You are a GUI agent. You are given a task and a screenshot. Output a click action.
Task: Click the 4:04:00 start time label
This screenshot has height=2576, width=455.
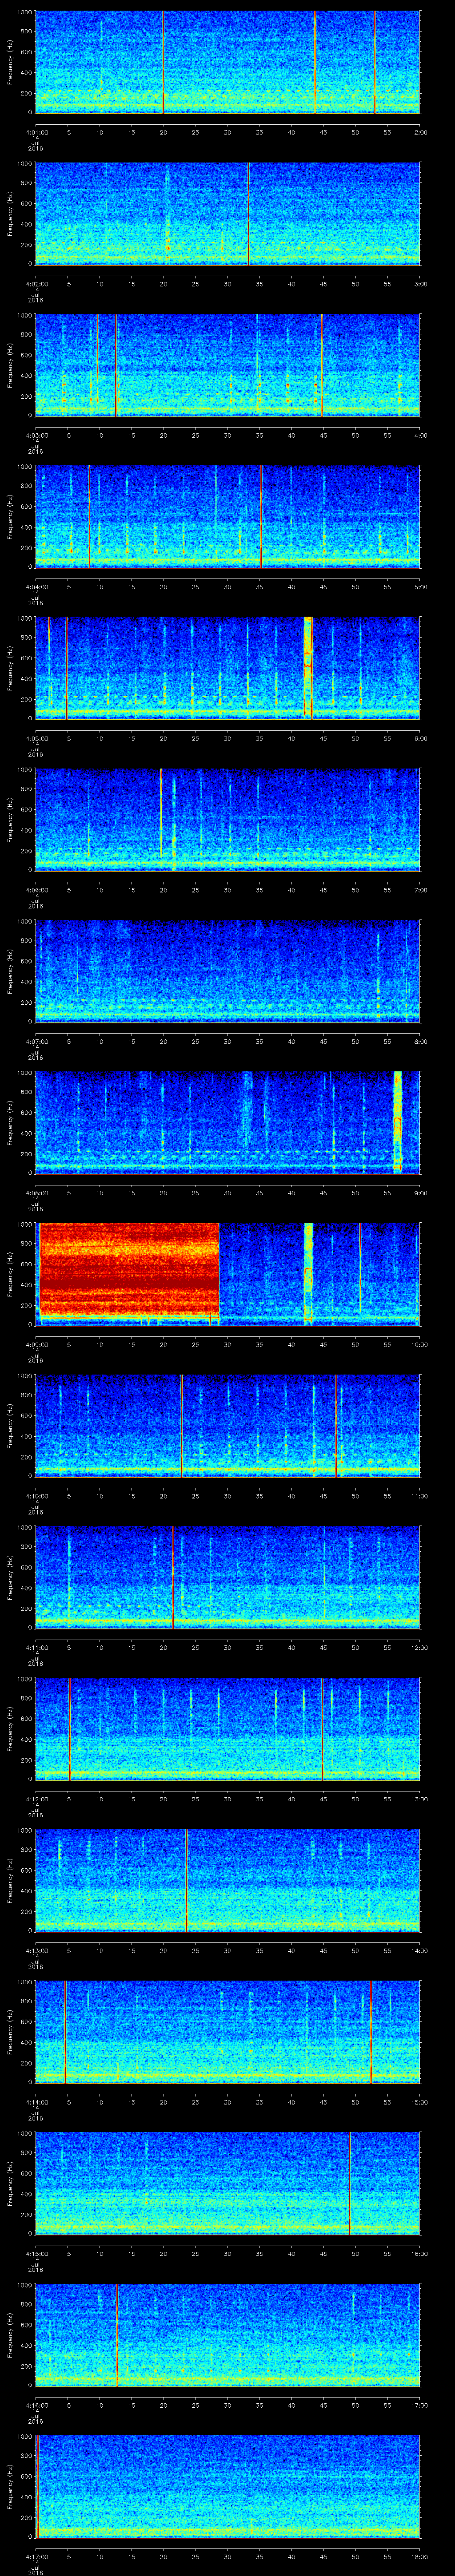(36, 587)
